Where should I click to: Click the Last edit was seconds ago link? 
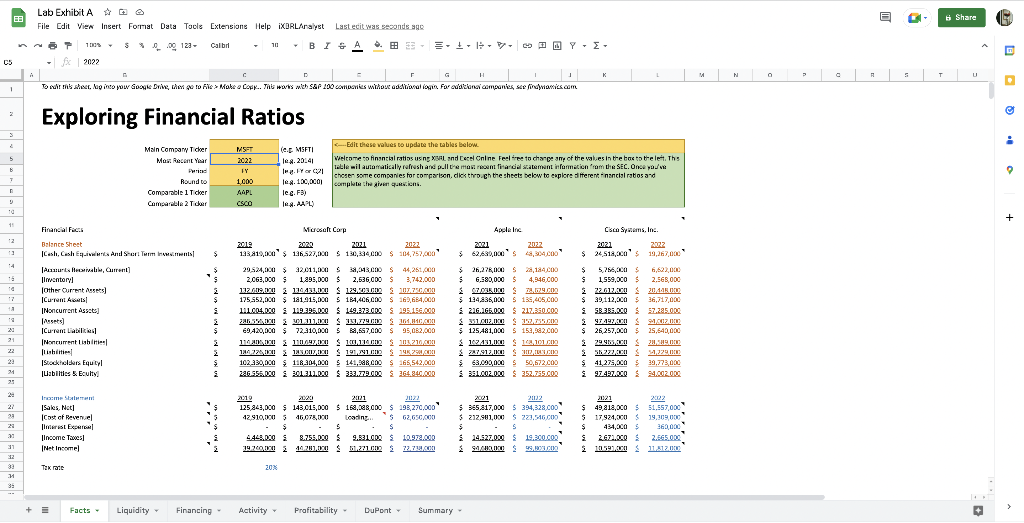379,26
